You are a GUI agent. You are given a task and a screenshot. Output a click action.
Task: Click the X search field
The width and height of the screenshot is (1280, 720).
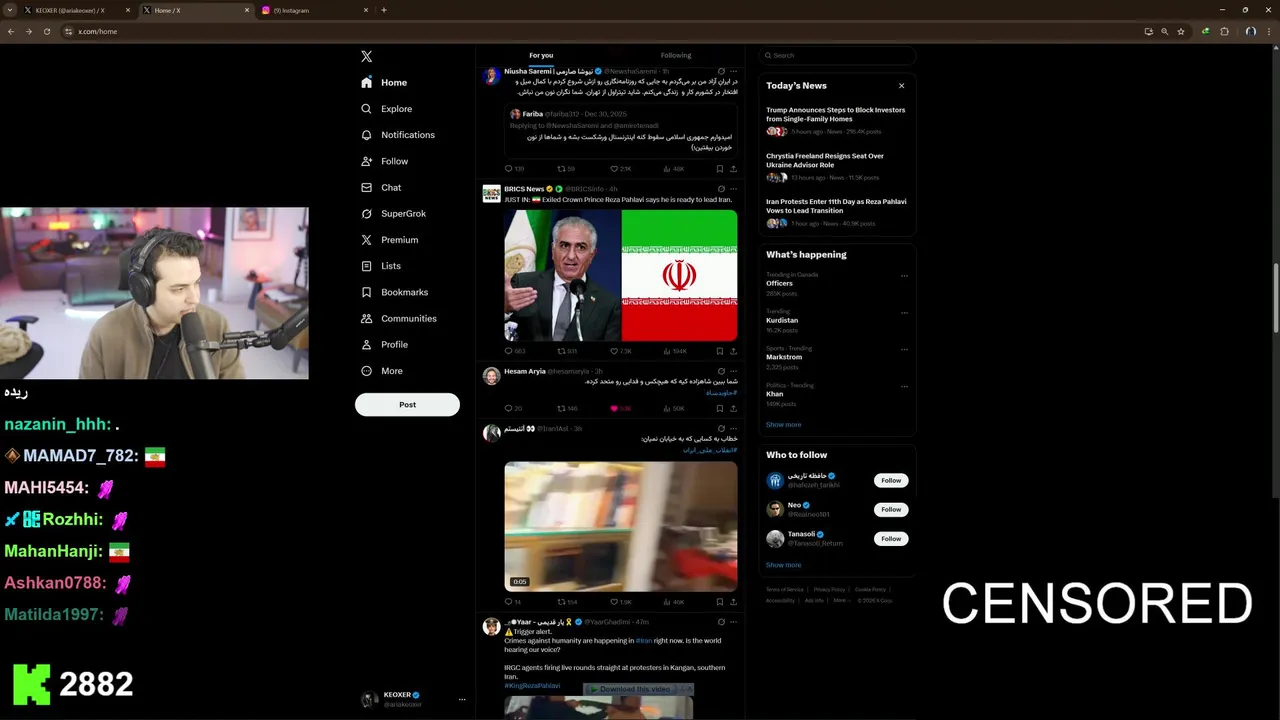pyautogui.click(x=837, y=55)
